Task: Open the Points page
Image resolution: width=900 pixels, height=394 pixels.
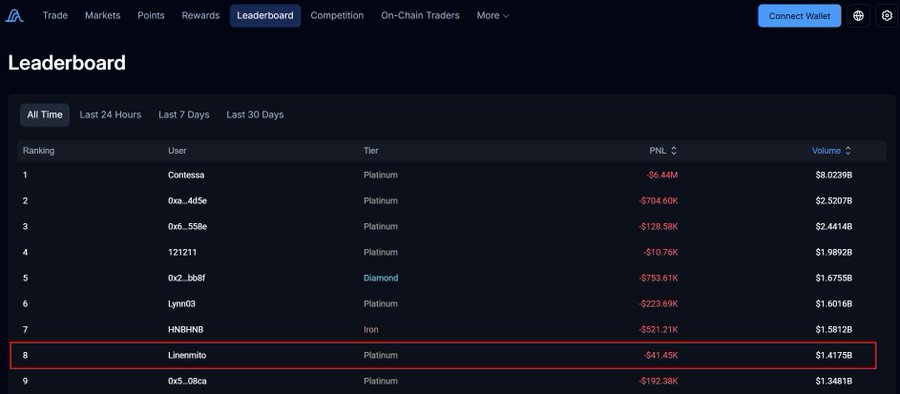Action: [x=151, y=16]
